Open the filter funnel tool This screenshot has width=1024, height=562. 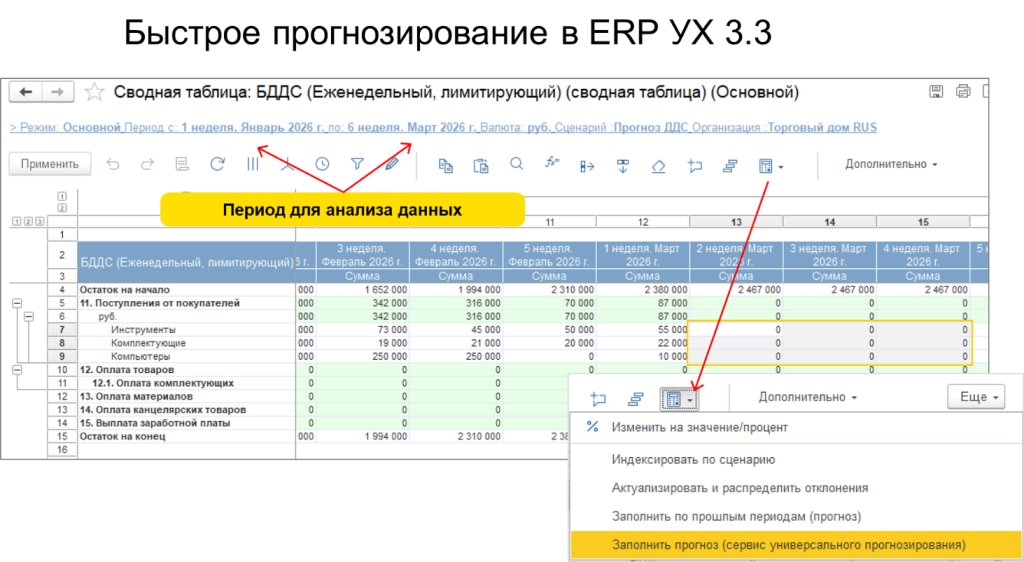(x=357, y=164)
